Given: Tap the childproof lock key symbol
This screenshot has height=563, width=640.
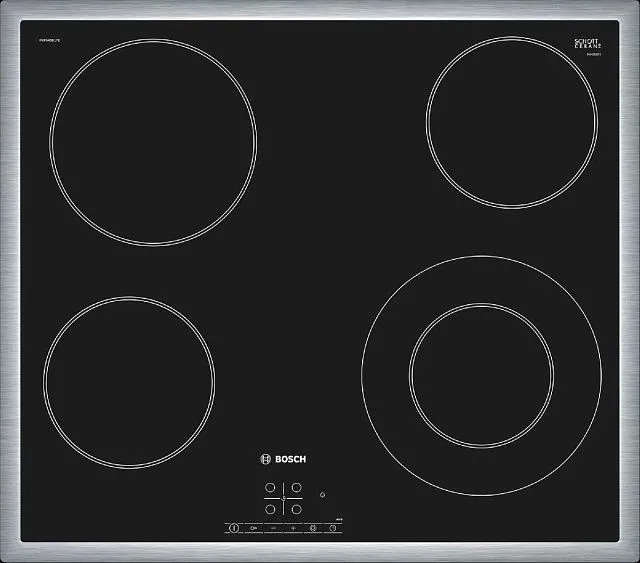Looking at the screenshot, I should click(253, 528).
